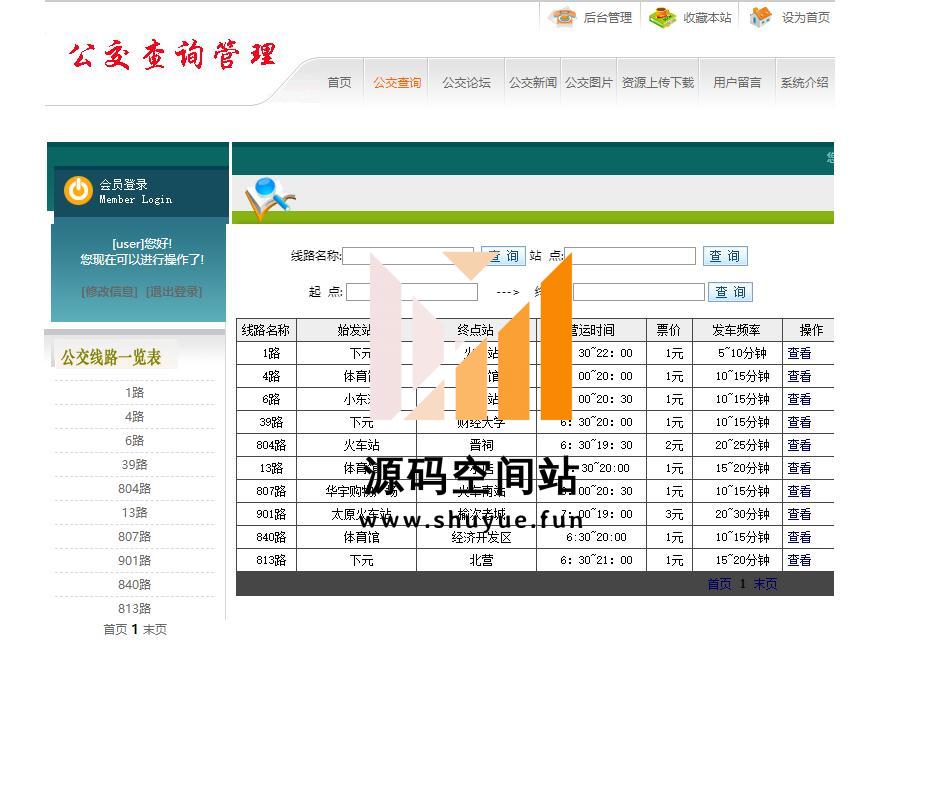This screenshot has width=943, height=787.
Task: Click the 发车频率 column header
Action: pos(736,330)
